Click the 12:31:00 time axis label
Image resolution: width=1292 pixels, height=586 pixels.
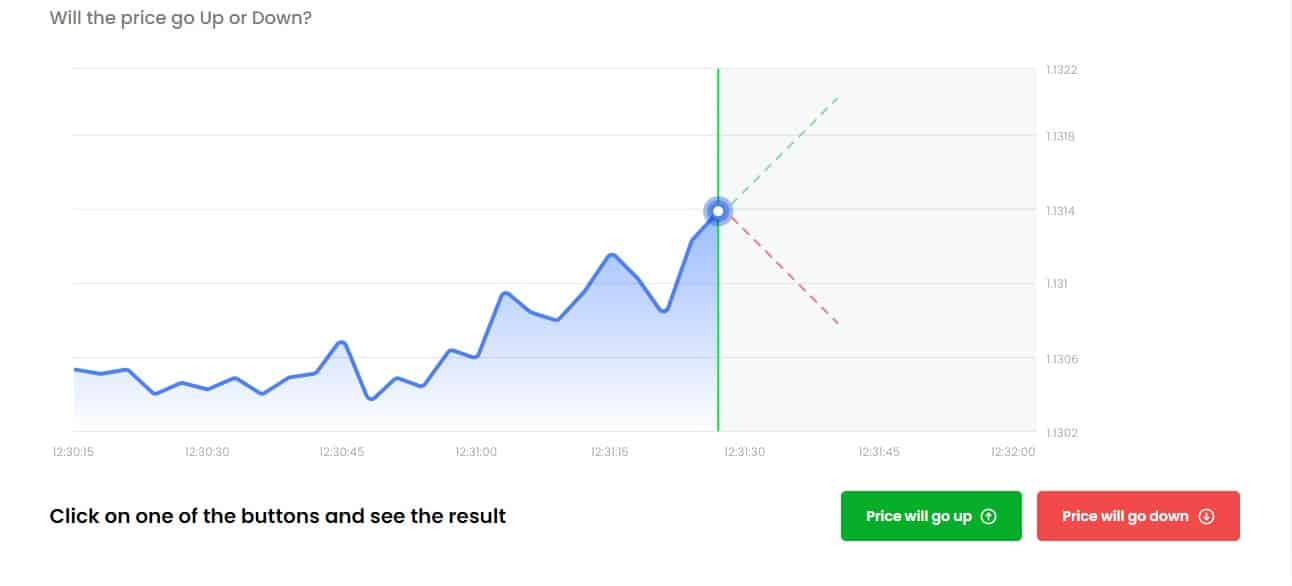pos(476,452)
